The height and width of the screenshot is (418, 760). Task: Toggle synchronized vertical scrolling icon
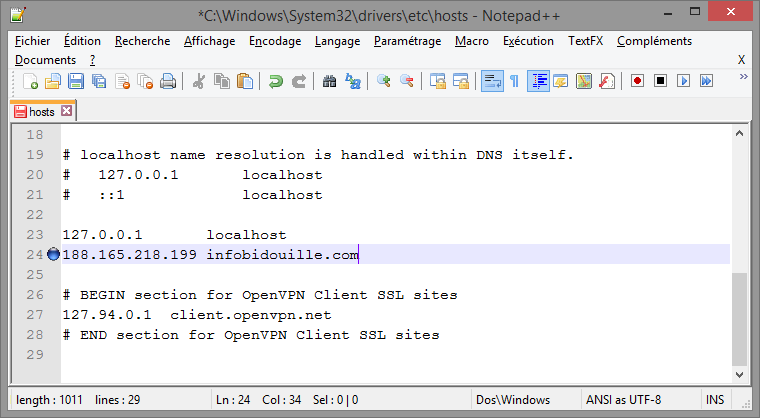pos(438,81)
